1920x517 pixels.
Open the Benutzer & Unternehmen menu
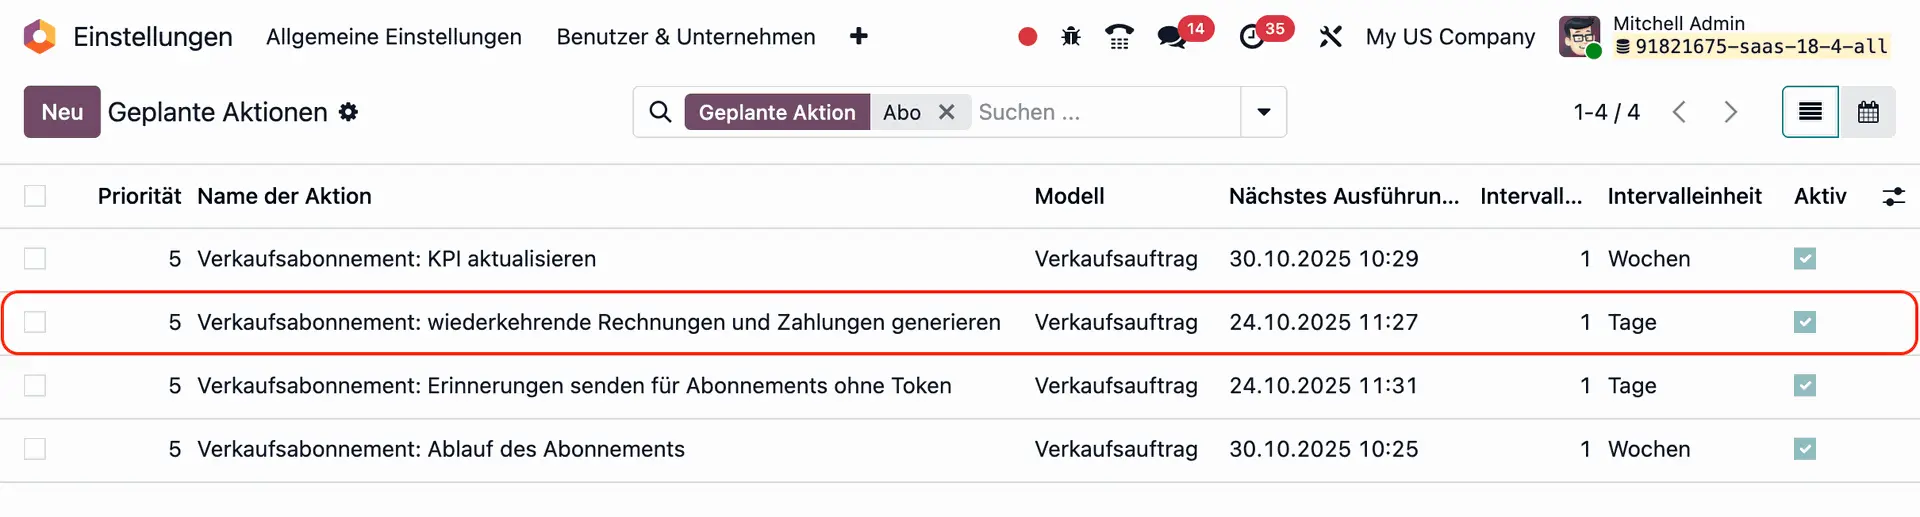686,37
